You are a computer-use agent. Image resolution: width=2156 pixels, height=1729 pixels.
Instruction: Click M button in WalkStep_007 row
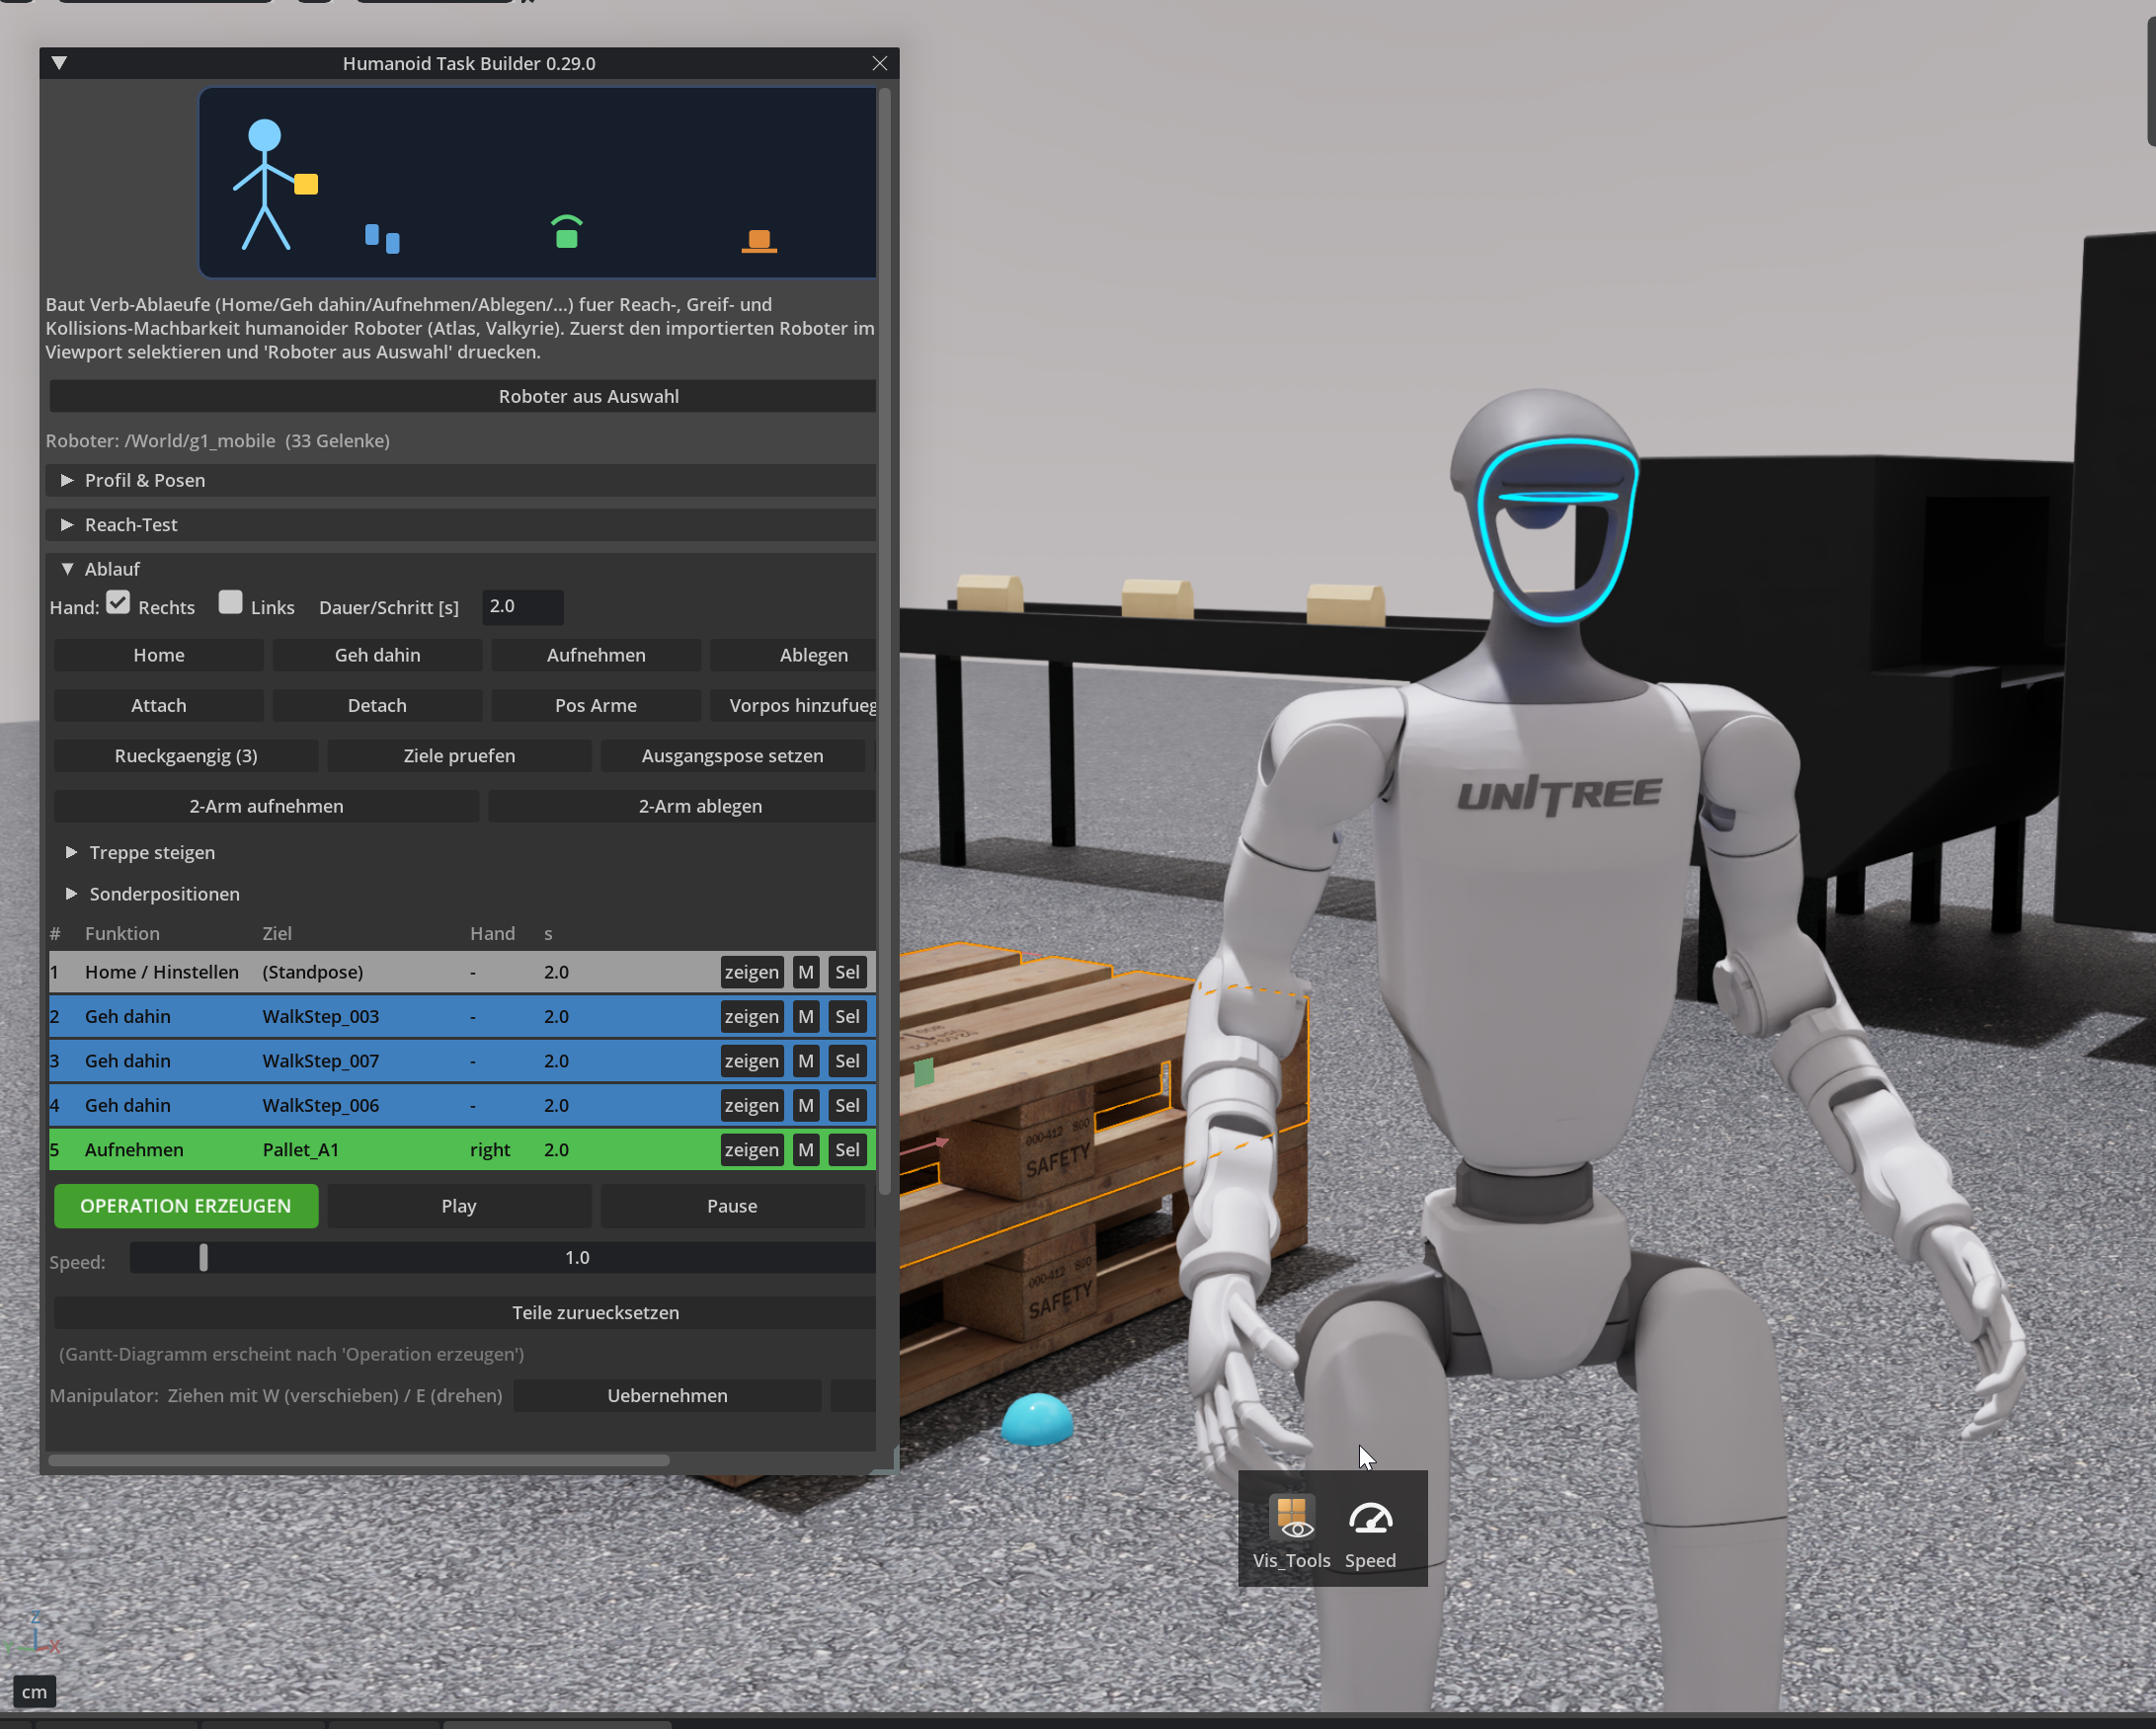click(x=806, y=1061)
